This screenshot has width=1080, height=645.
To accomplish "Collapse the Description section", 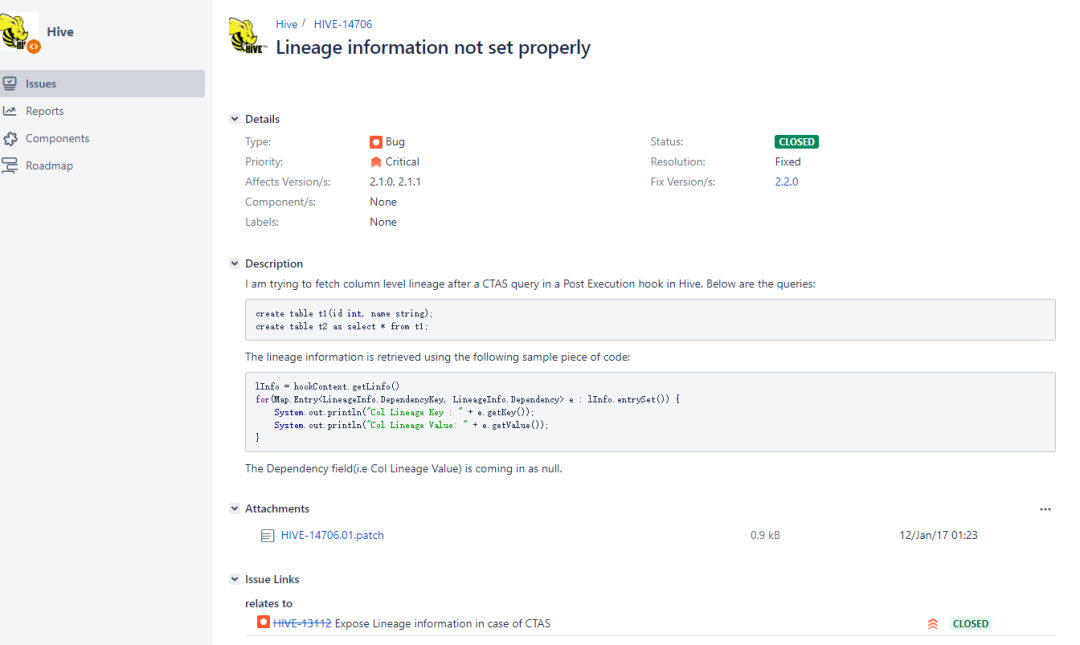I will click(x=235, y=263).
